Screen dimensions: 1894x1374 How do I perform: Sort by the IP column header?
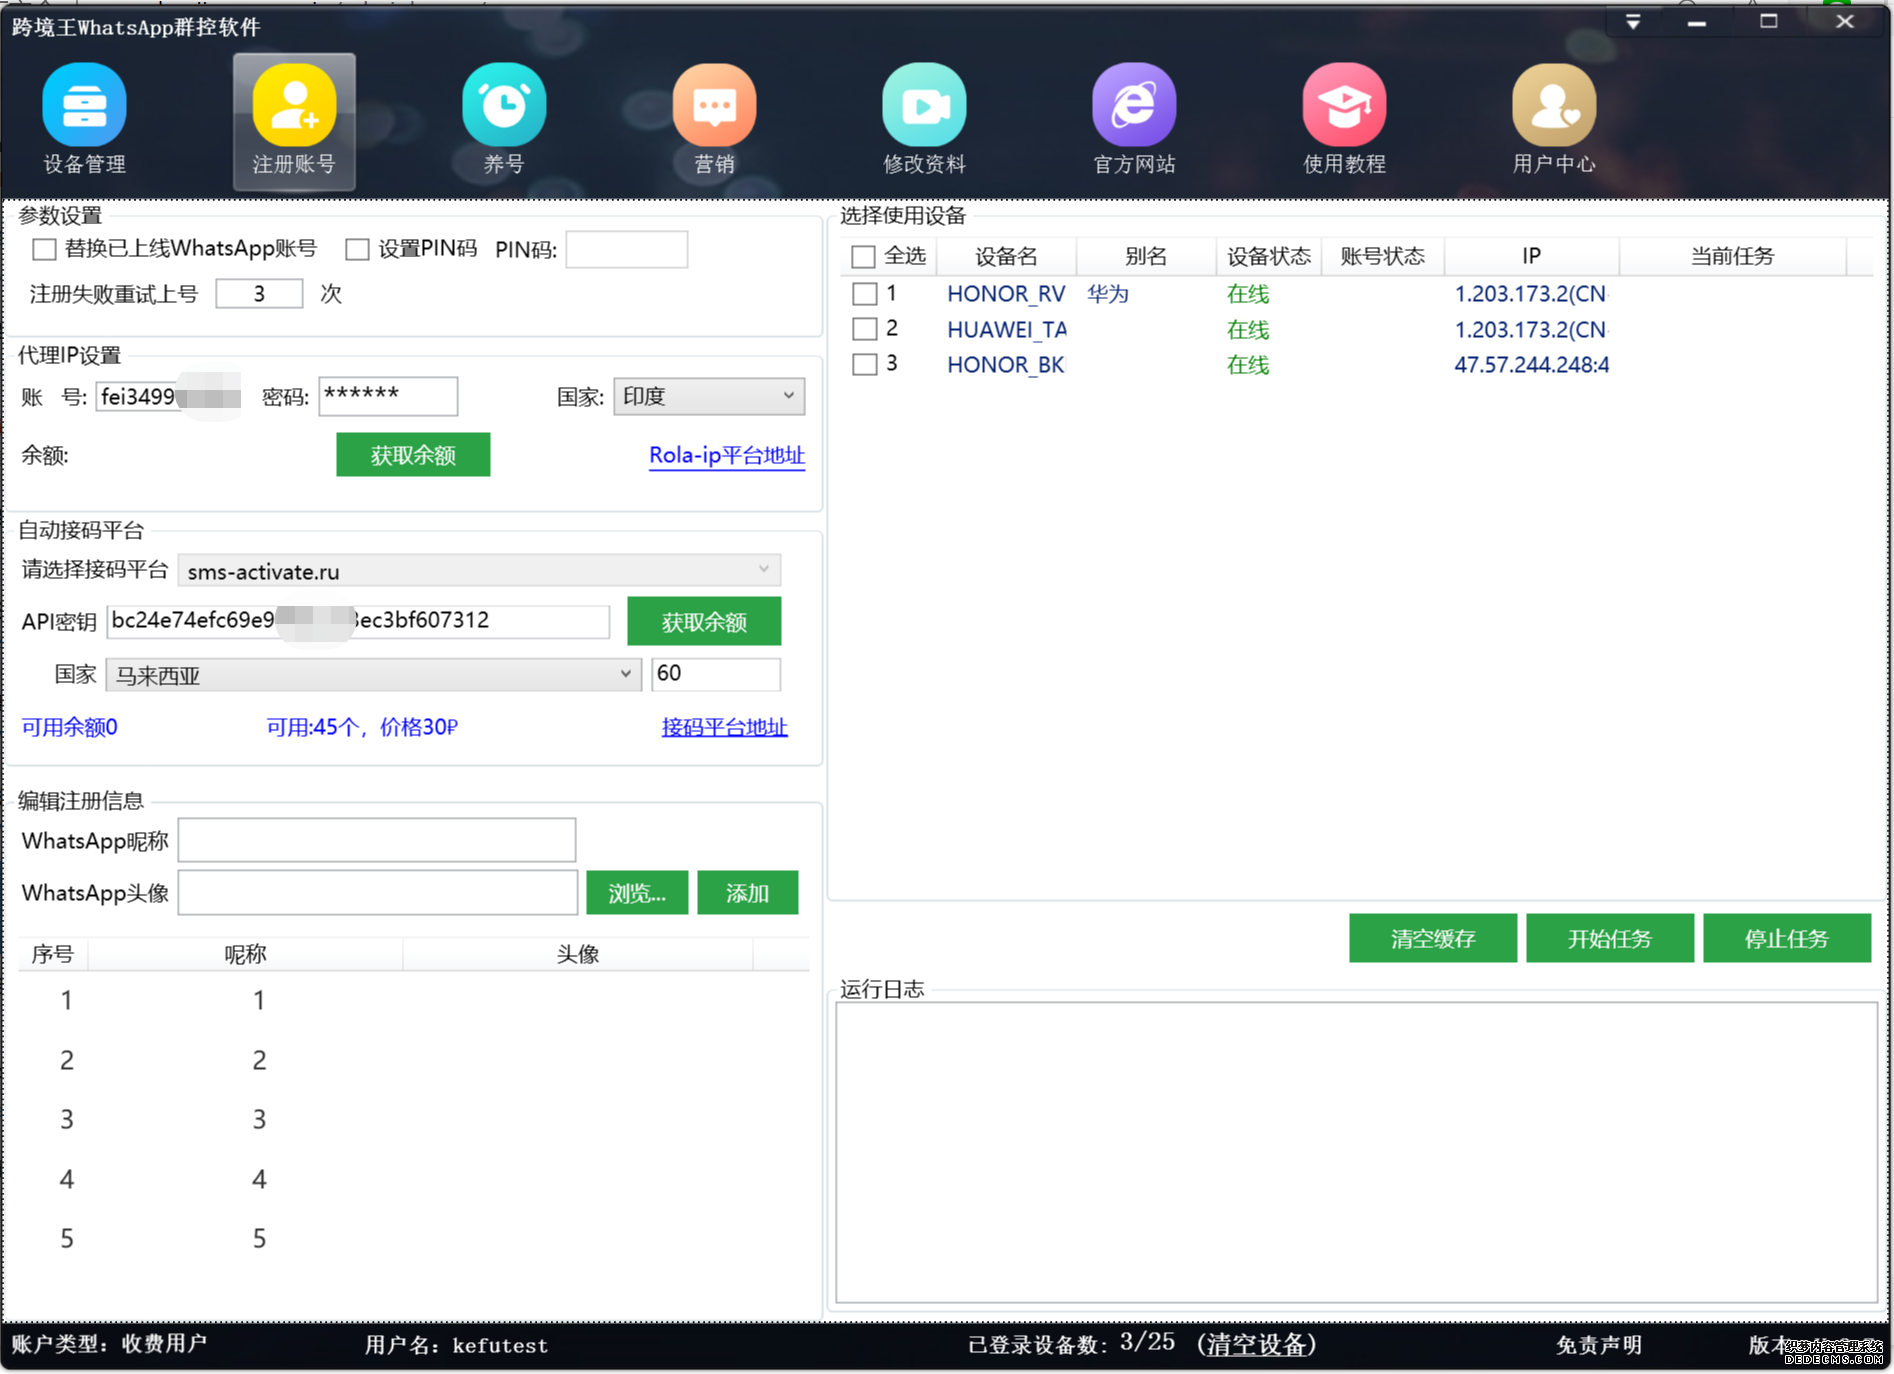click(x=1531, y=257)
